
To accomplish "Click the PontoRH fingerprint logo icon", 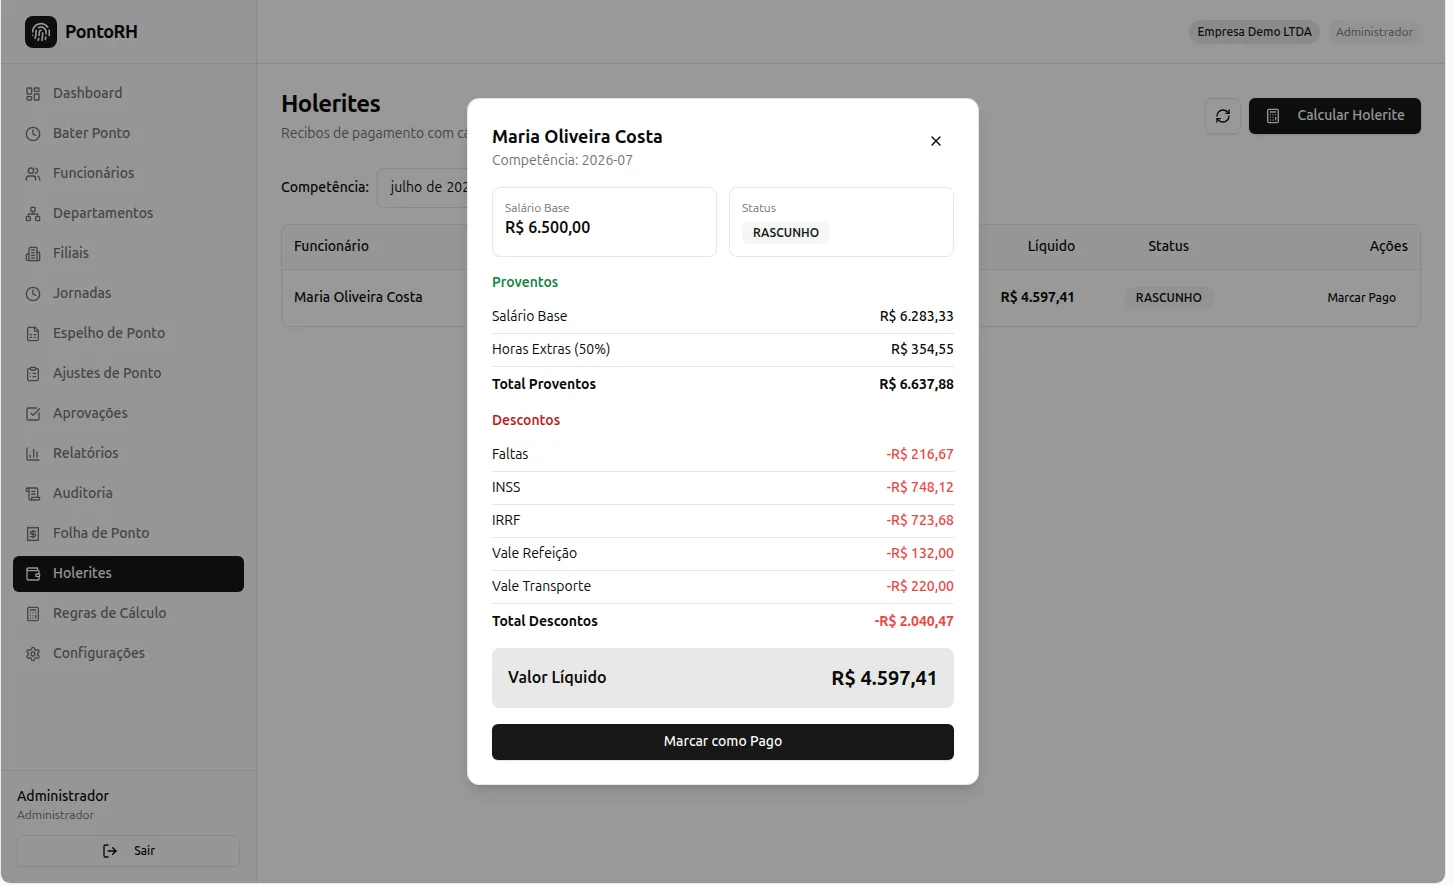I will (x=41, y=32).
